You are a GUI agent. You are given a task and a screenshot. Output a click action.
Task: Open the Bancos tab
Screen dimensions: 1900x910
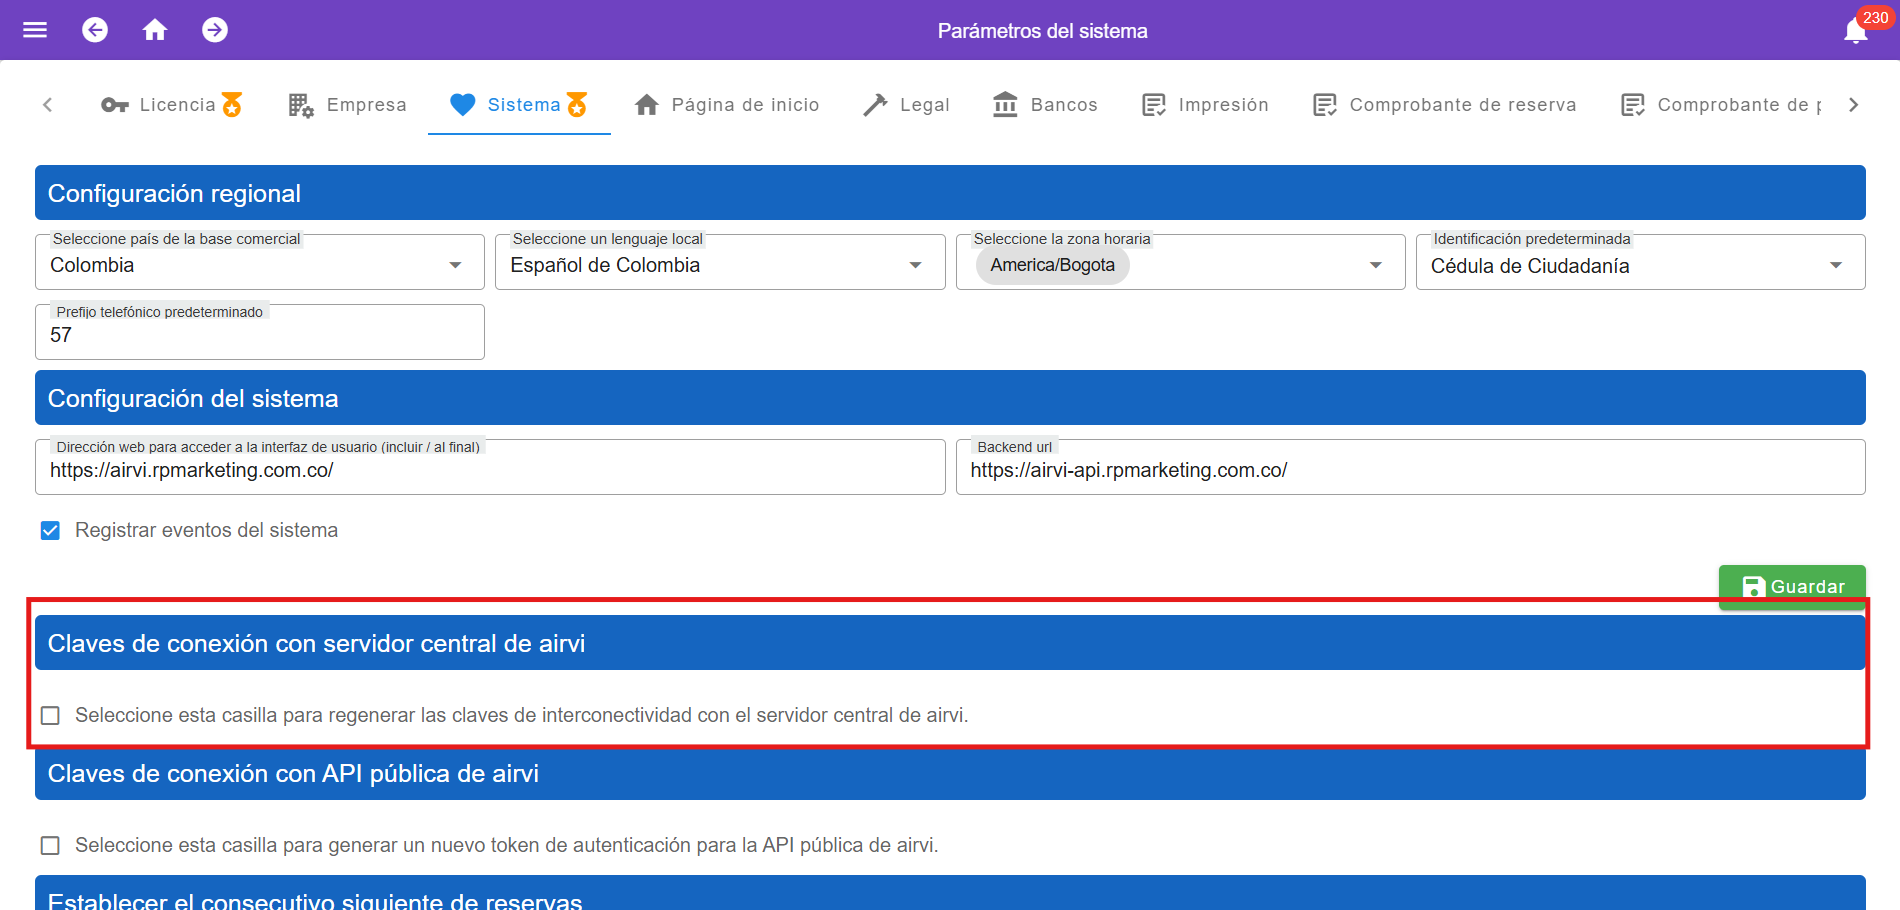click(1045, 105)
